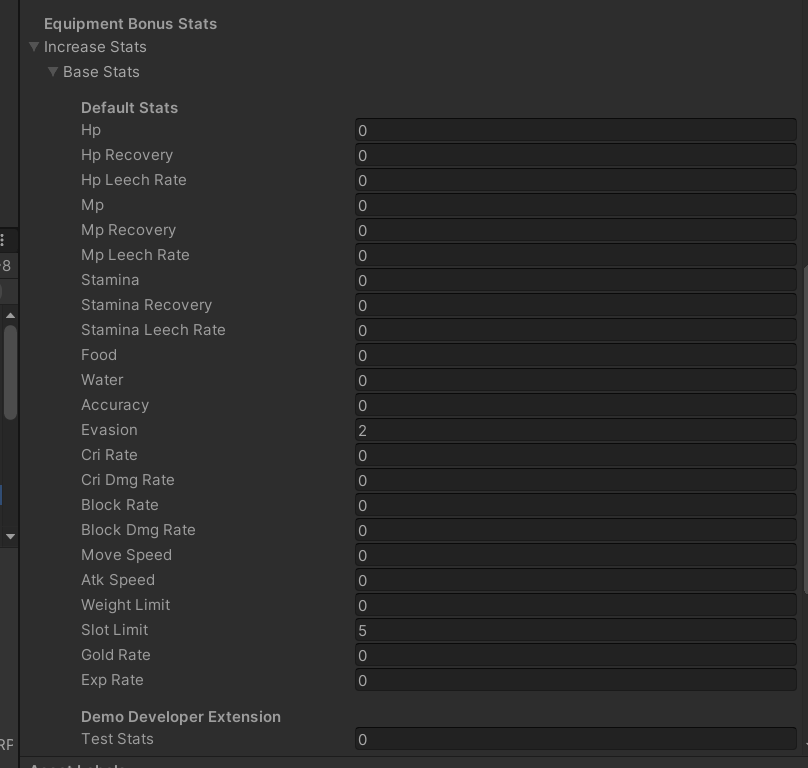Viewport: 808px width, 768px height.
Task: Click the Slot Limit field showing 5
Action: point(575,630)
